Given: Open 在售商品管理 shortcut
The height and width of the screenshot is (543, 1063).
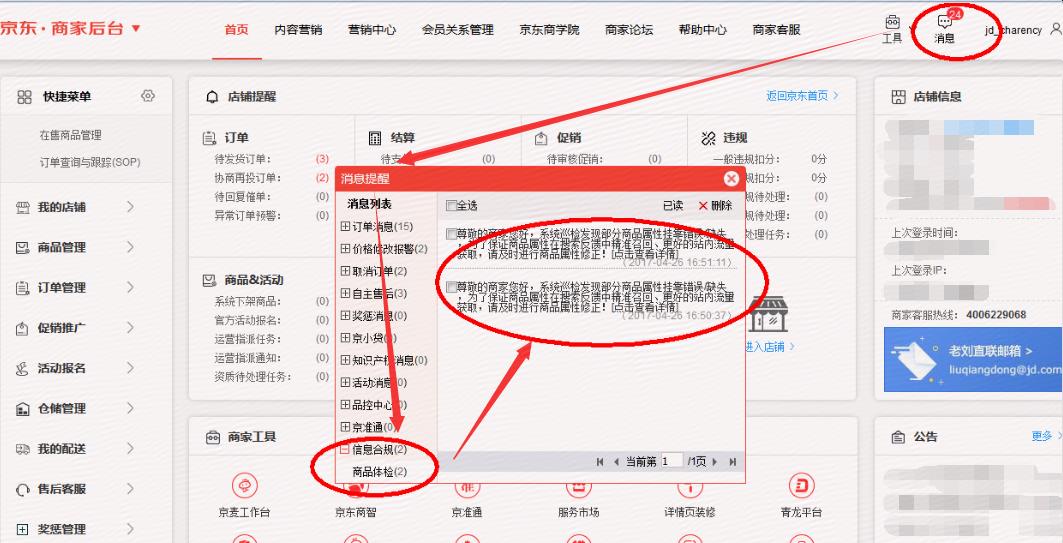Looking at the screenshot, I should click(71, 136).
